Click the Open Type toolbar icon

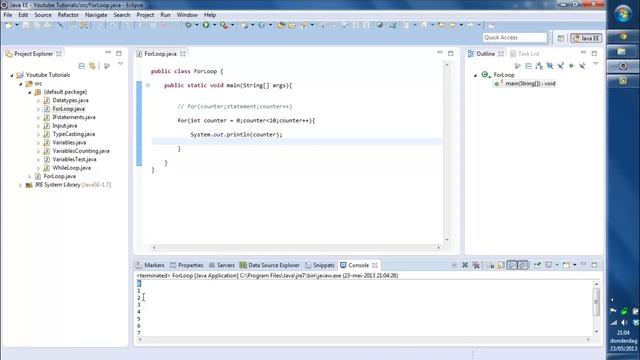click(281, 25)
